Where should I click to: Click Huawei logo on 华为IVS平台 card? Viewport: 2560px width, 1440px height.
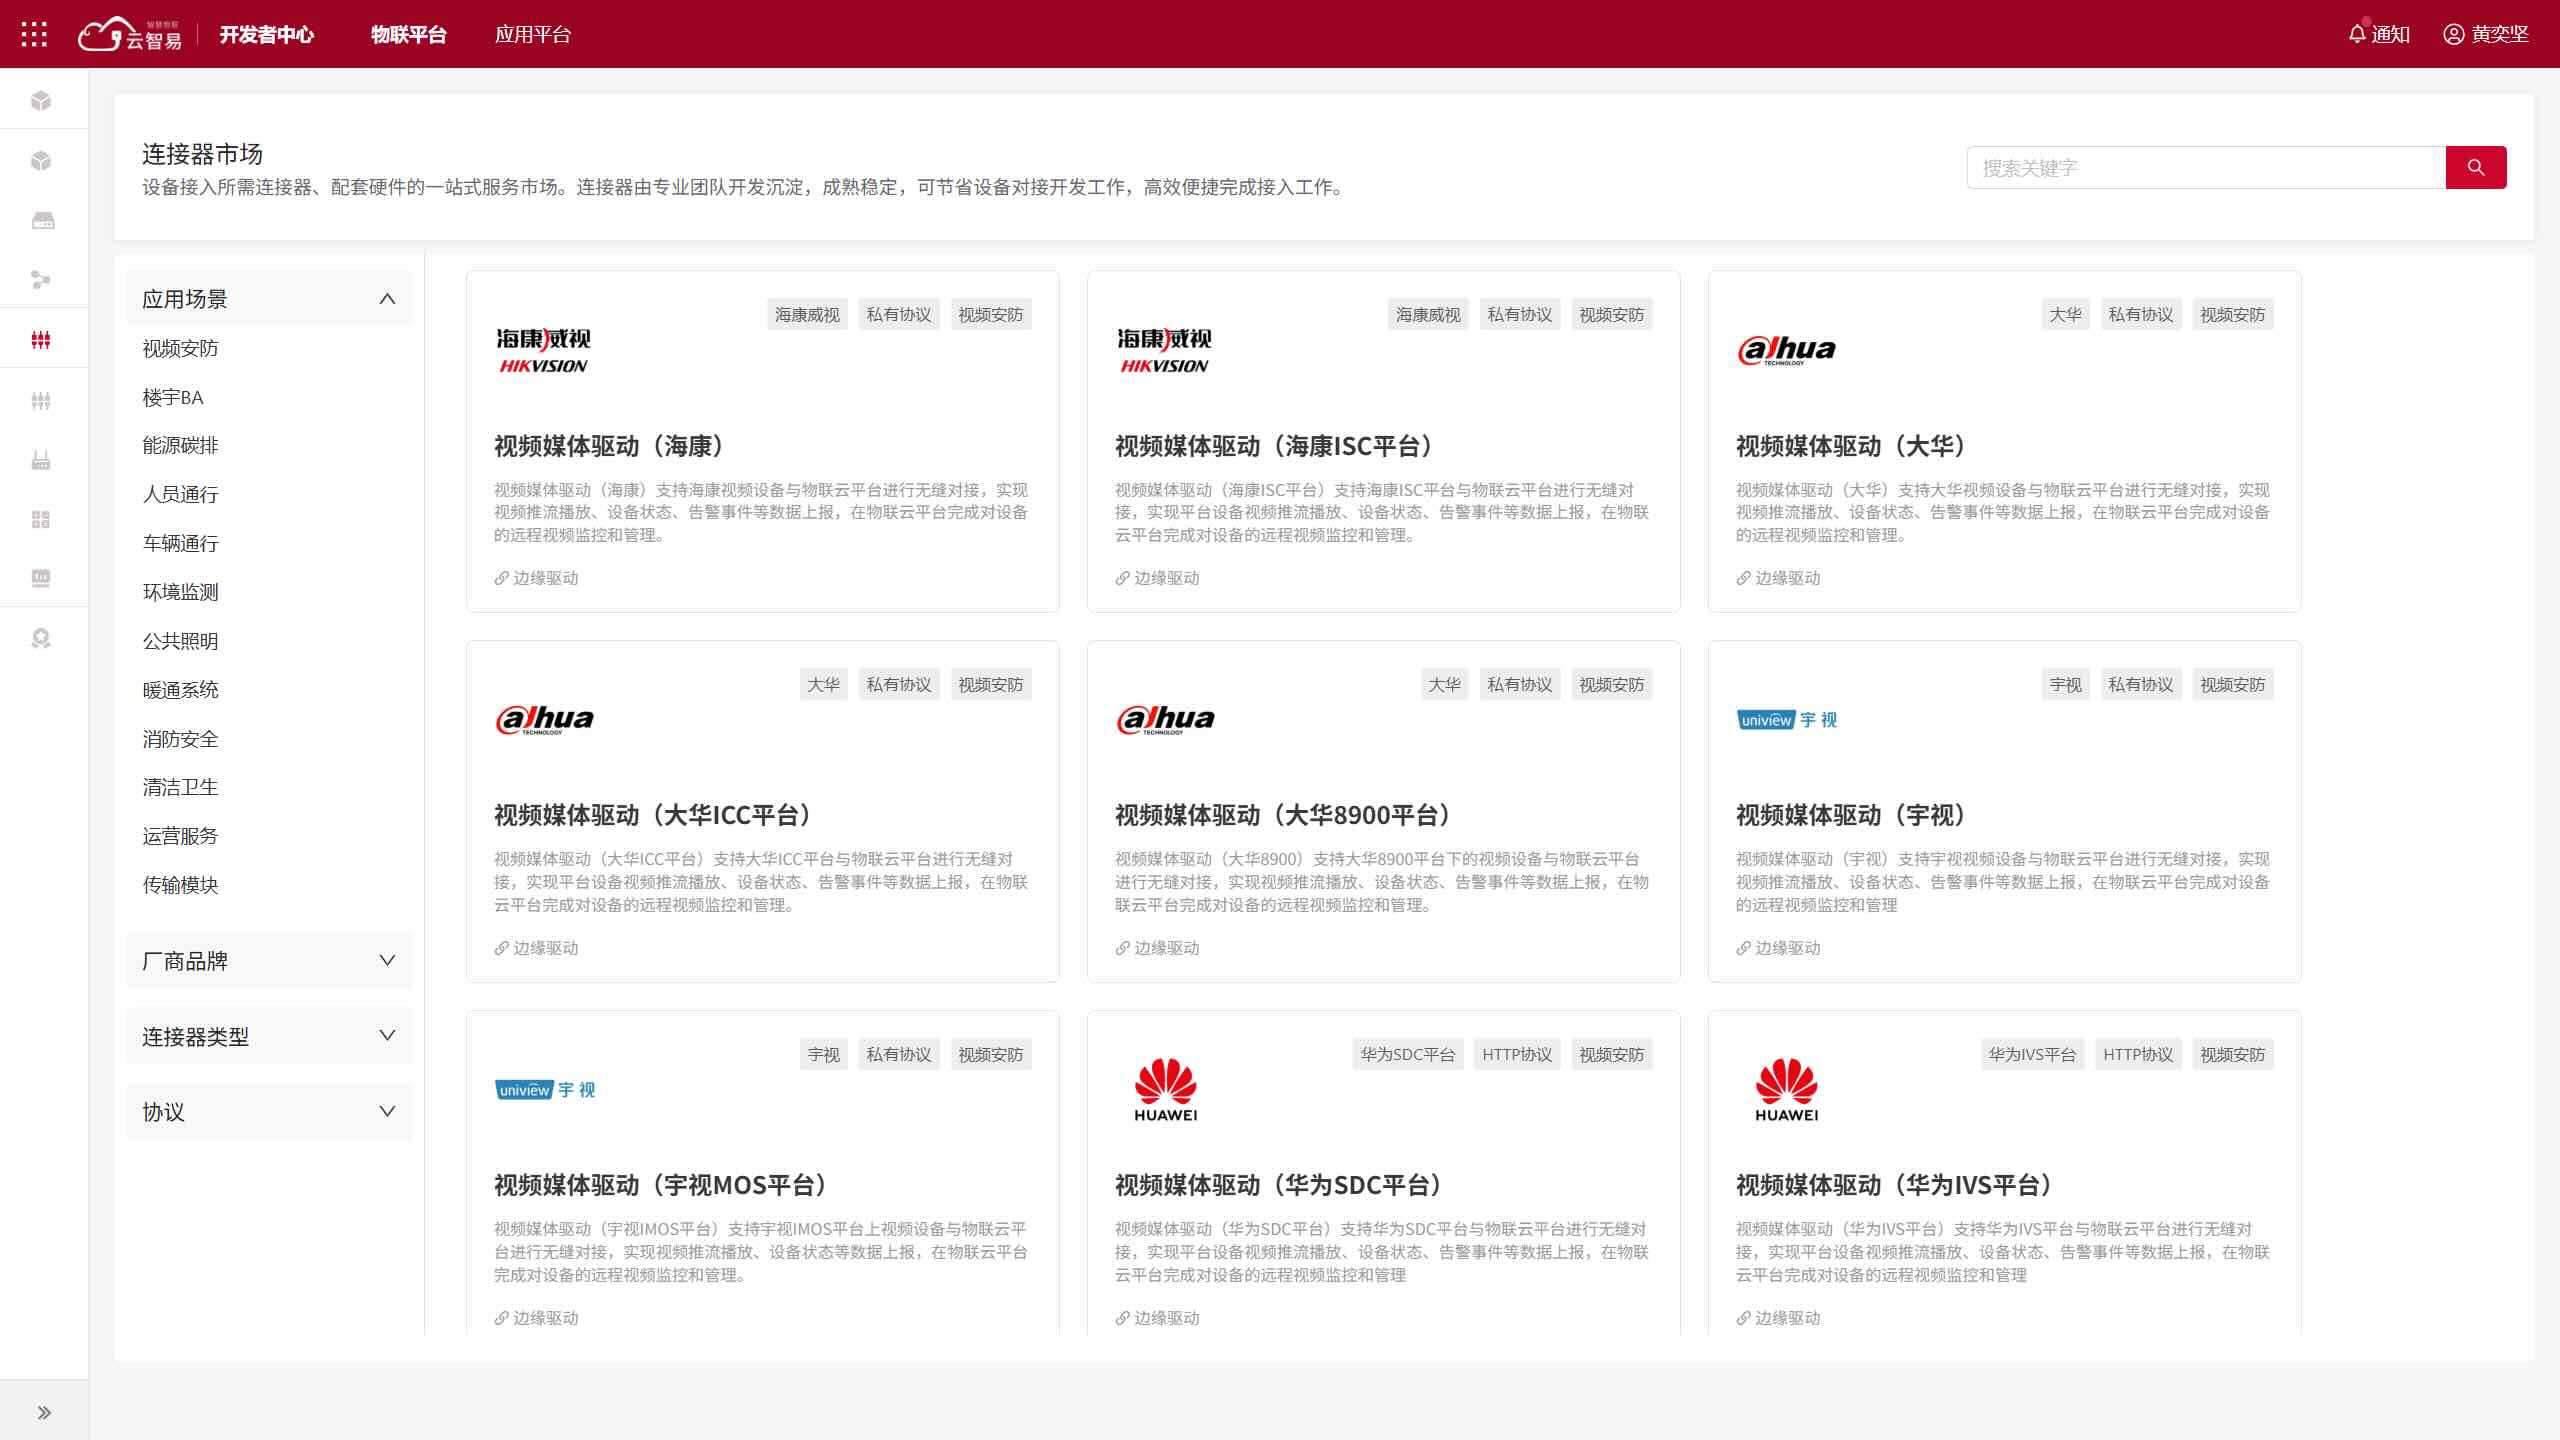1787,1090
